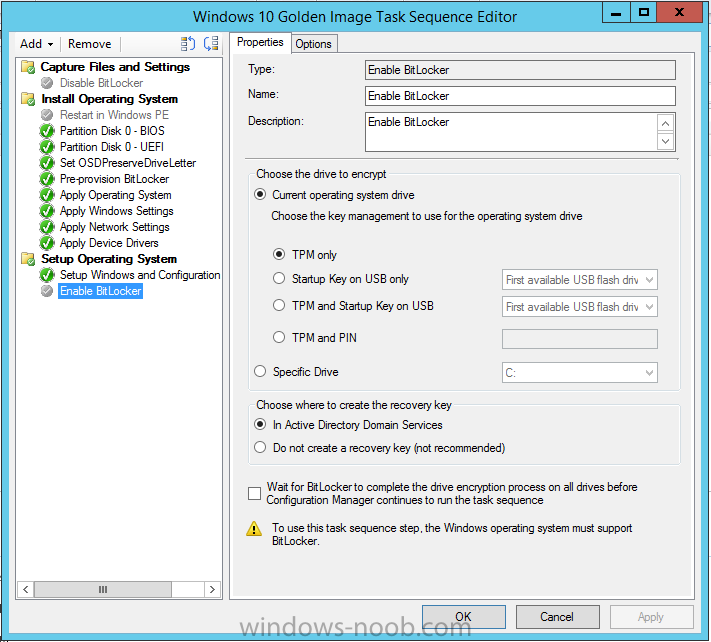Image resolution: width=711 pixels, height=642 pixels.
Task: Click the Setup Operating System folder icon
Action: click(x=29, y=259)
